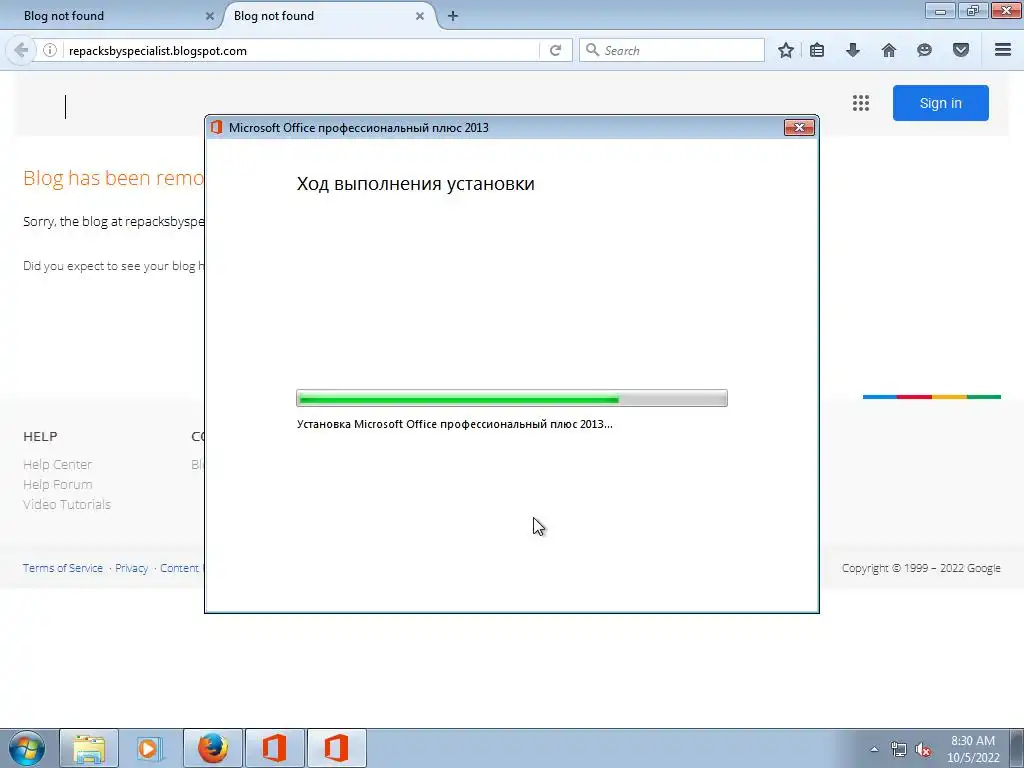
Task: Open Windows Start menu orb
Action: (27, 748)
